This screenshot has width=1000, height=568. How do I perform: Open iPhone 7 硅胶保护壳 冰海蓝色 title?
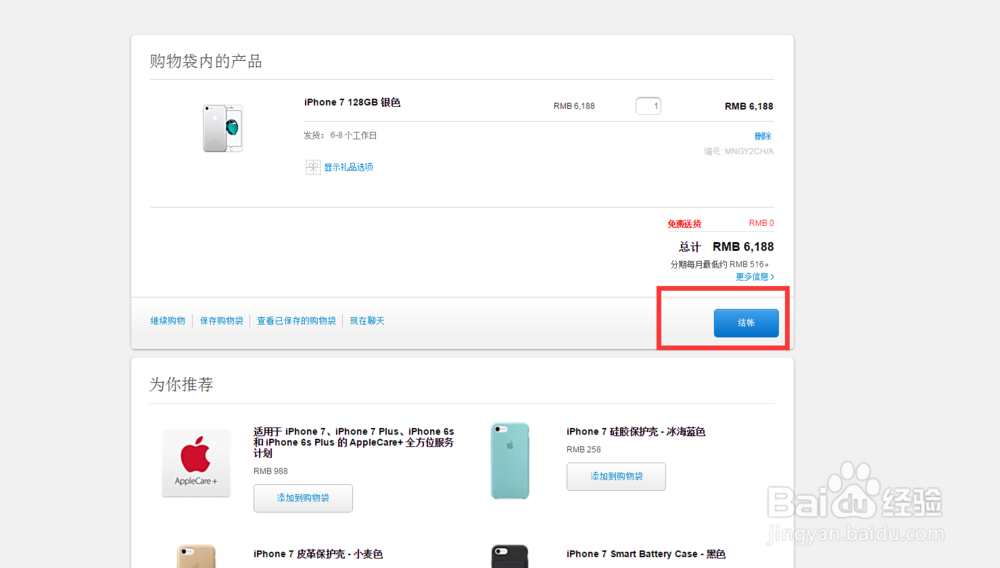[636, 432]
